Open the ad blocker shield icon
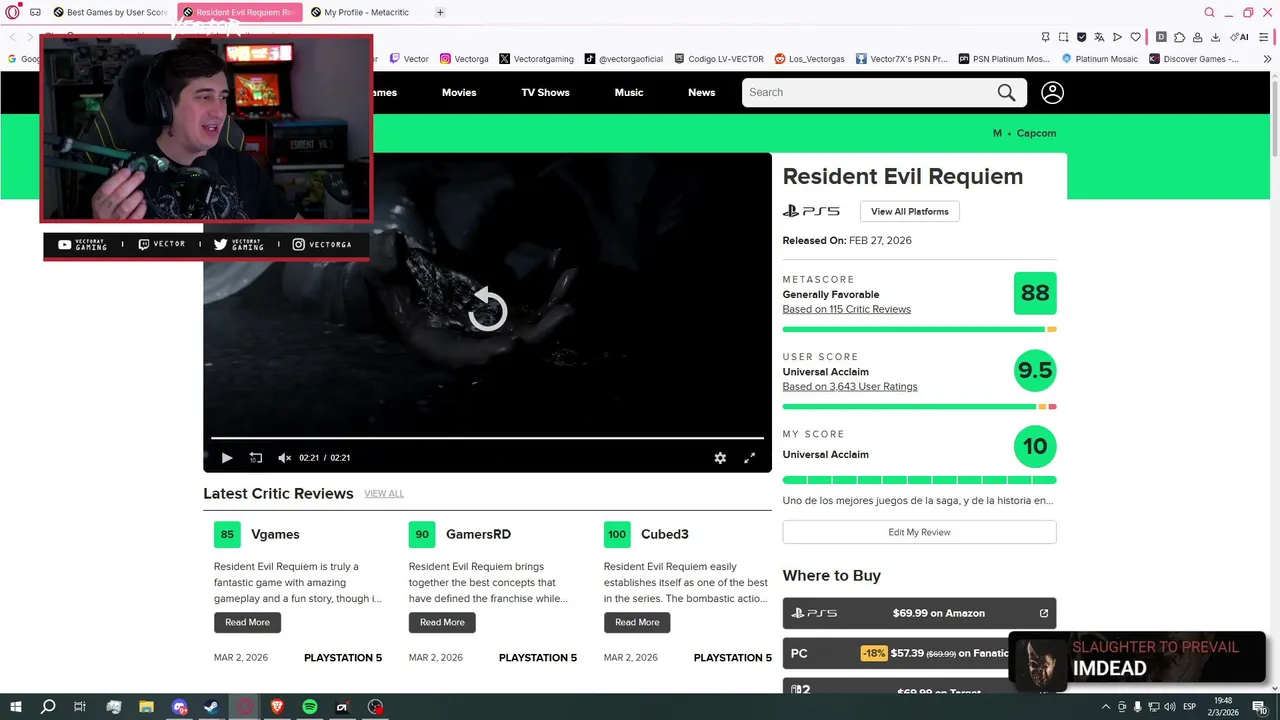Viewport: 1280px width, 720px height. [1081, 37]
